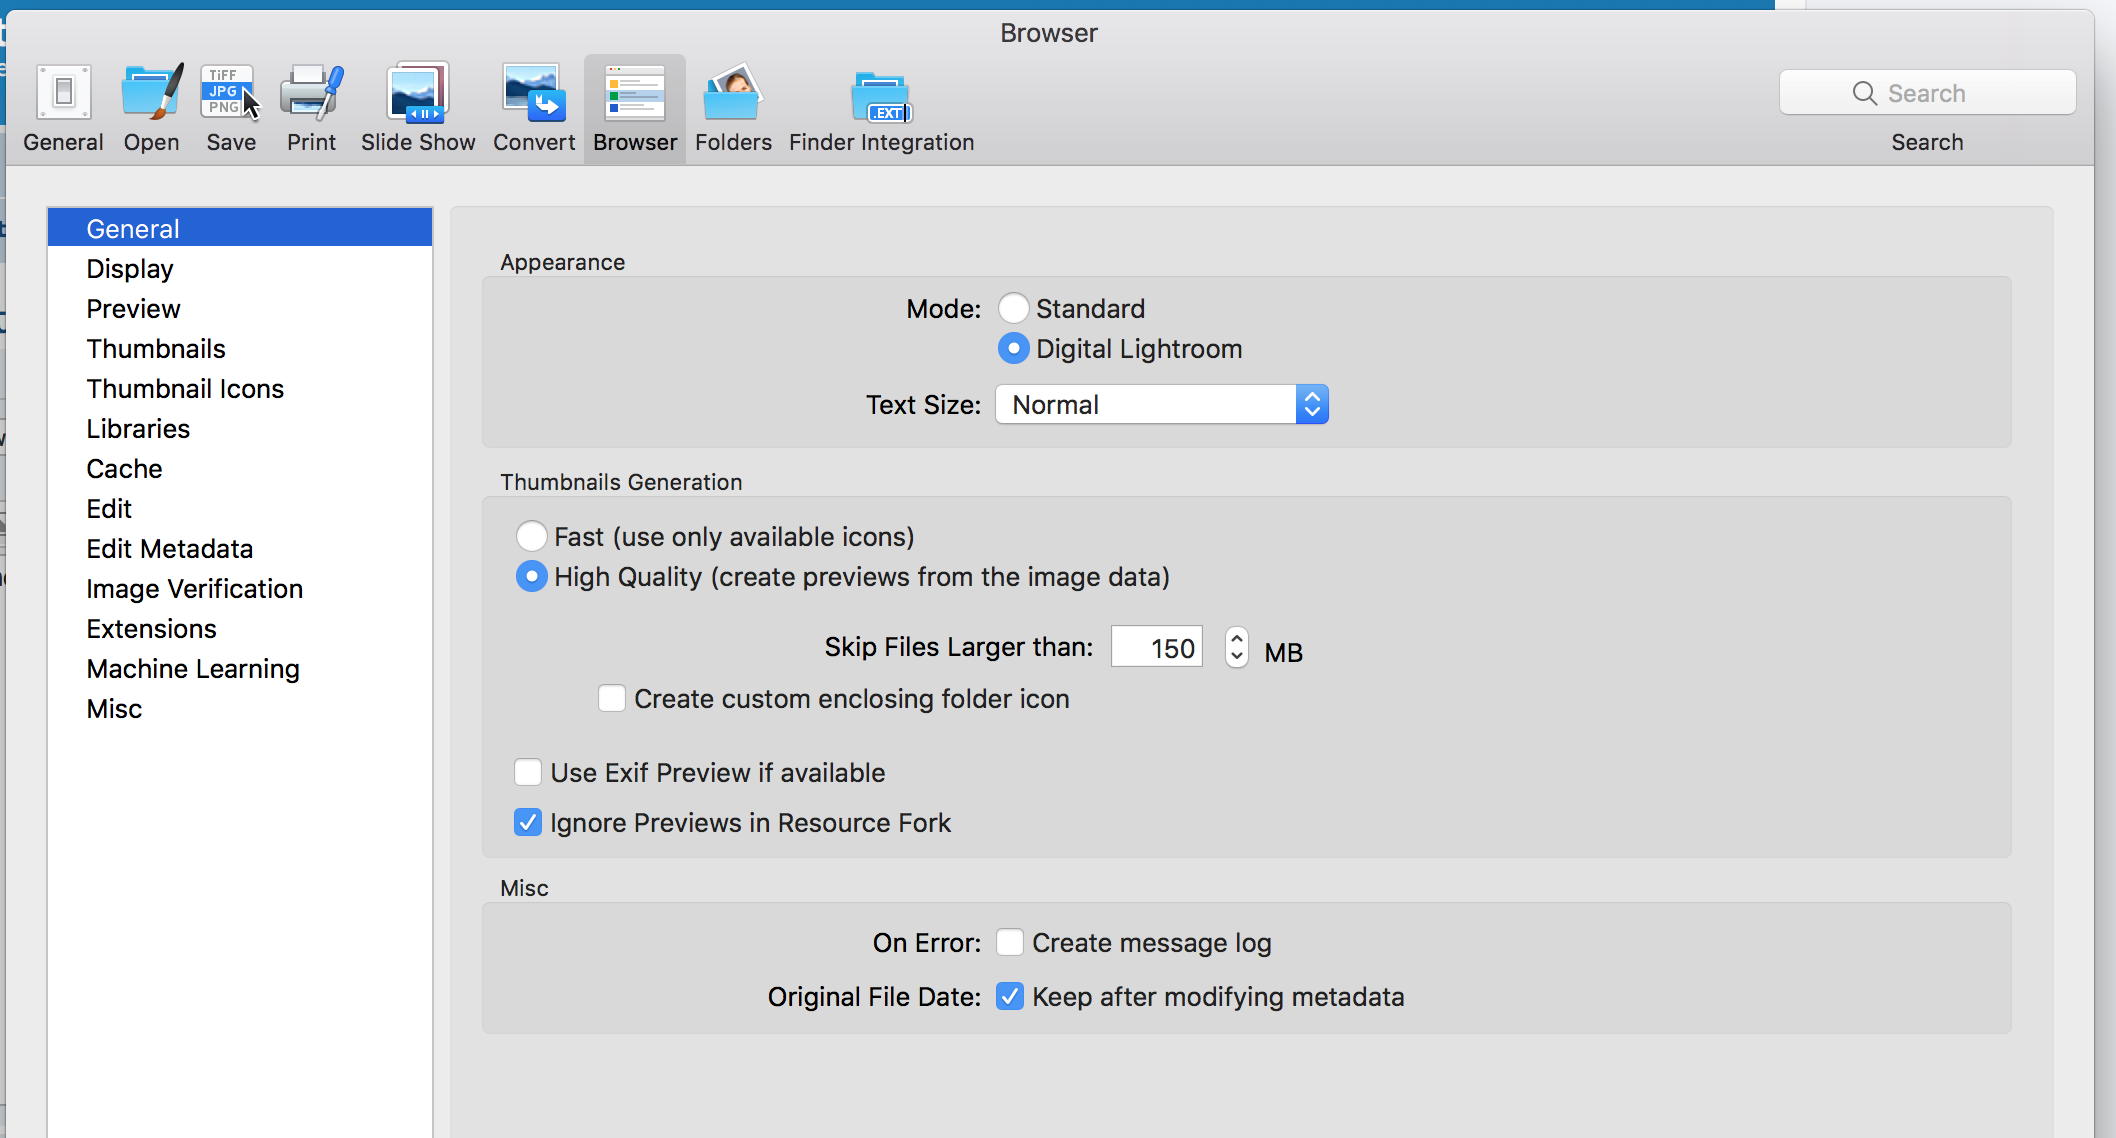Enable Create message log on error
Image resolution: width=2116 pixels, height=1138 pixels.
[1009, 942]
